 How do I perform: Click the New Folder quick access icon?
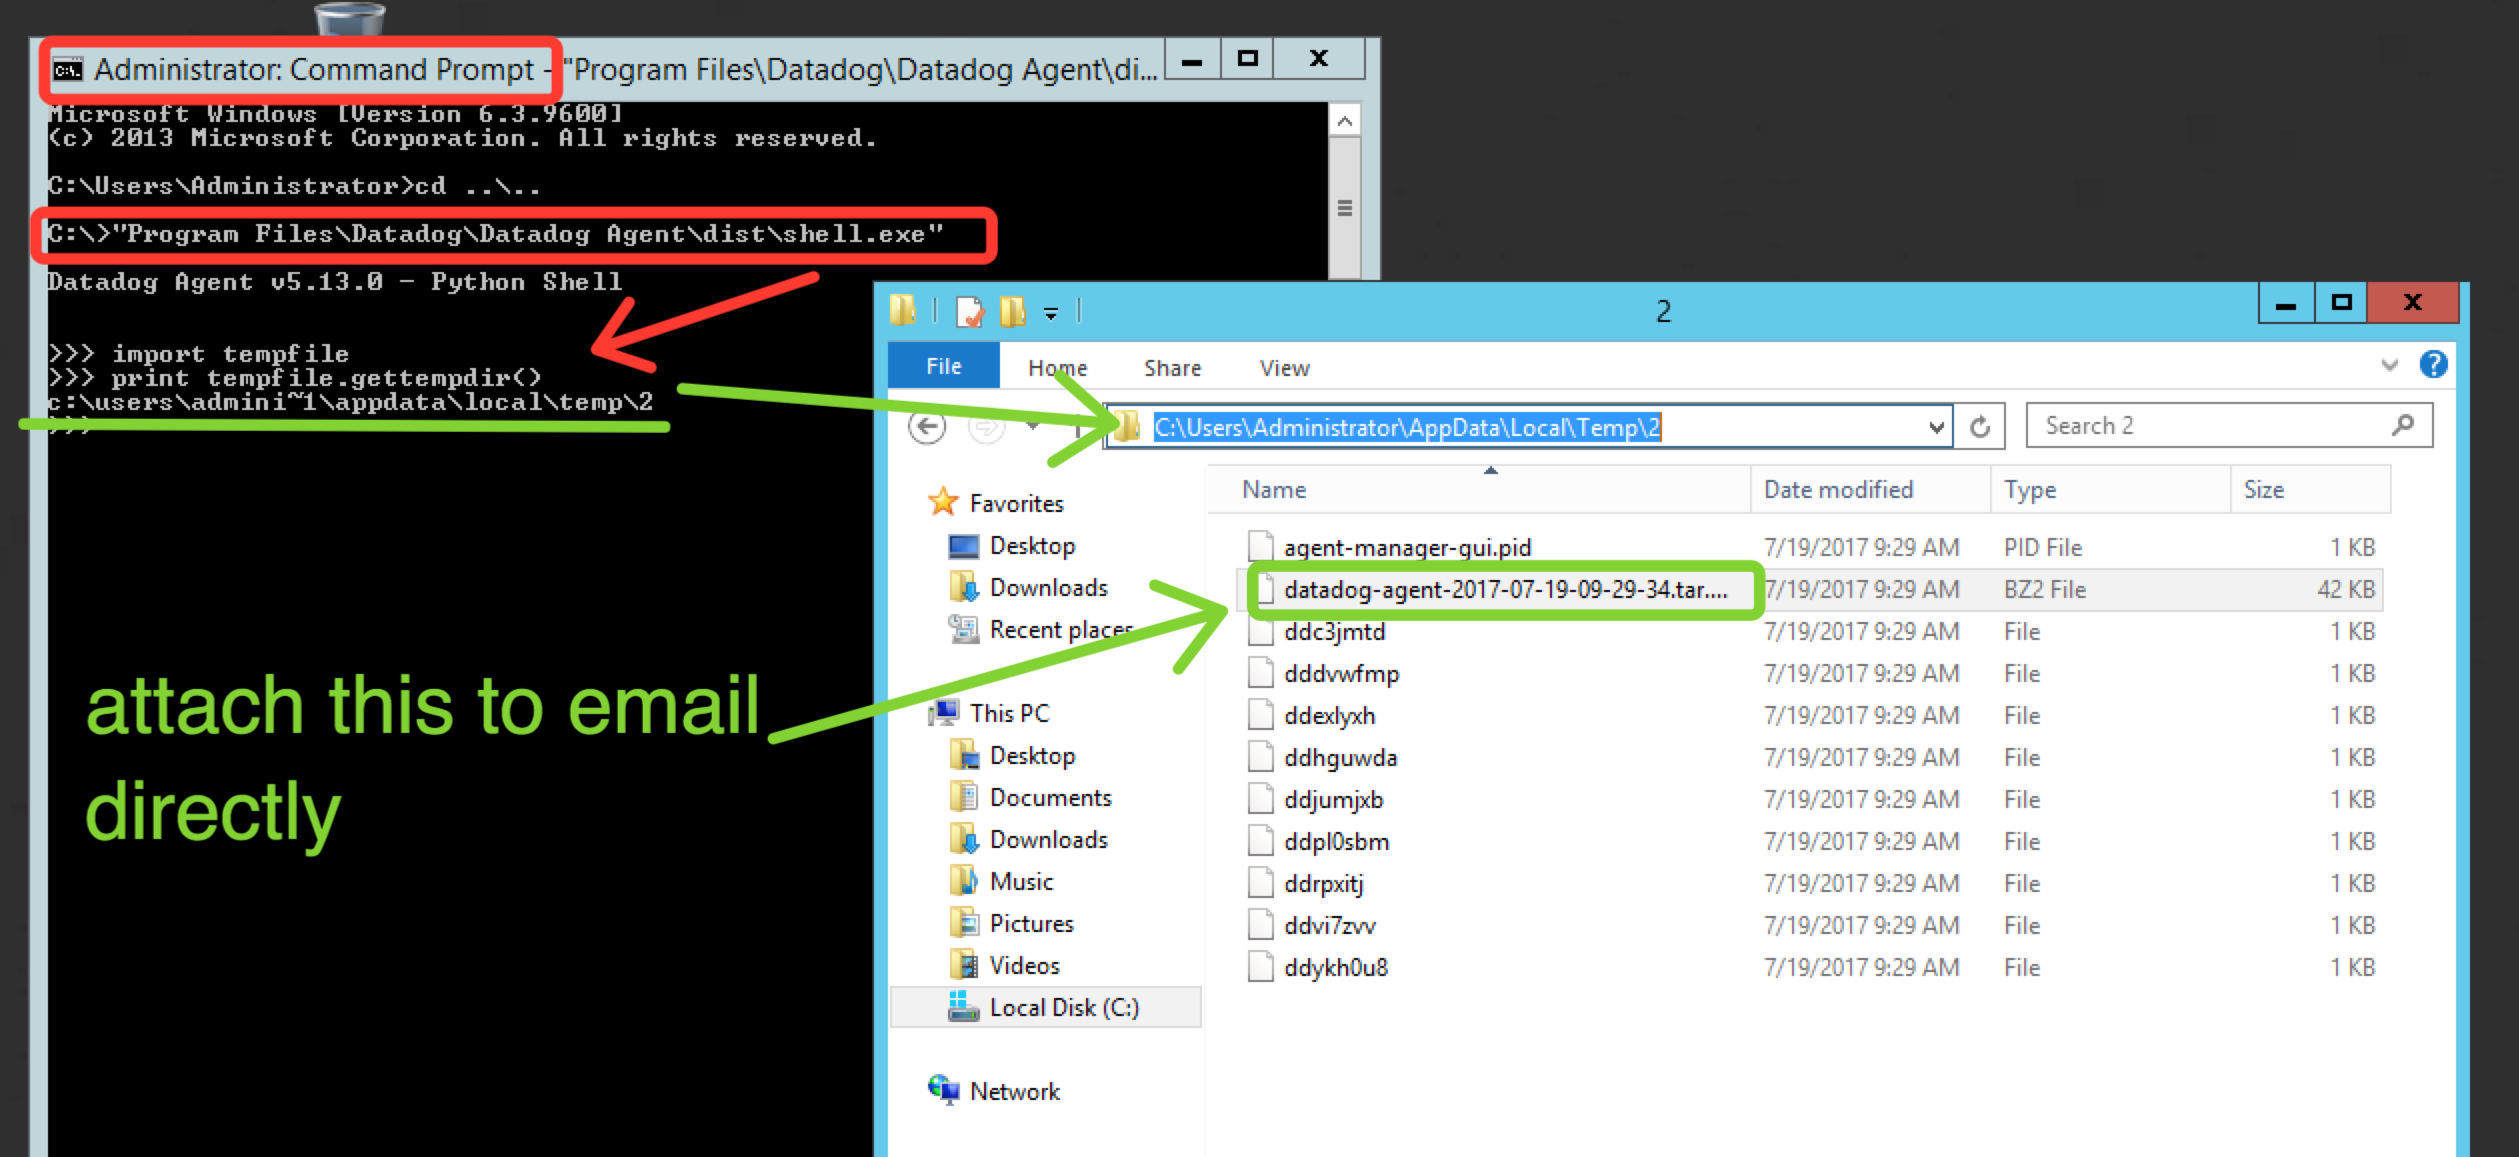[x=1012, y=312]
